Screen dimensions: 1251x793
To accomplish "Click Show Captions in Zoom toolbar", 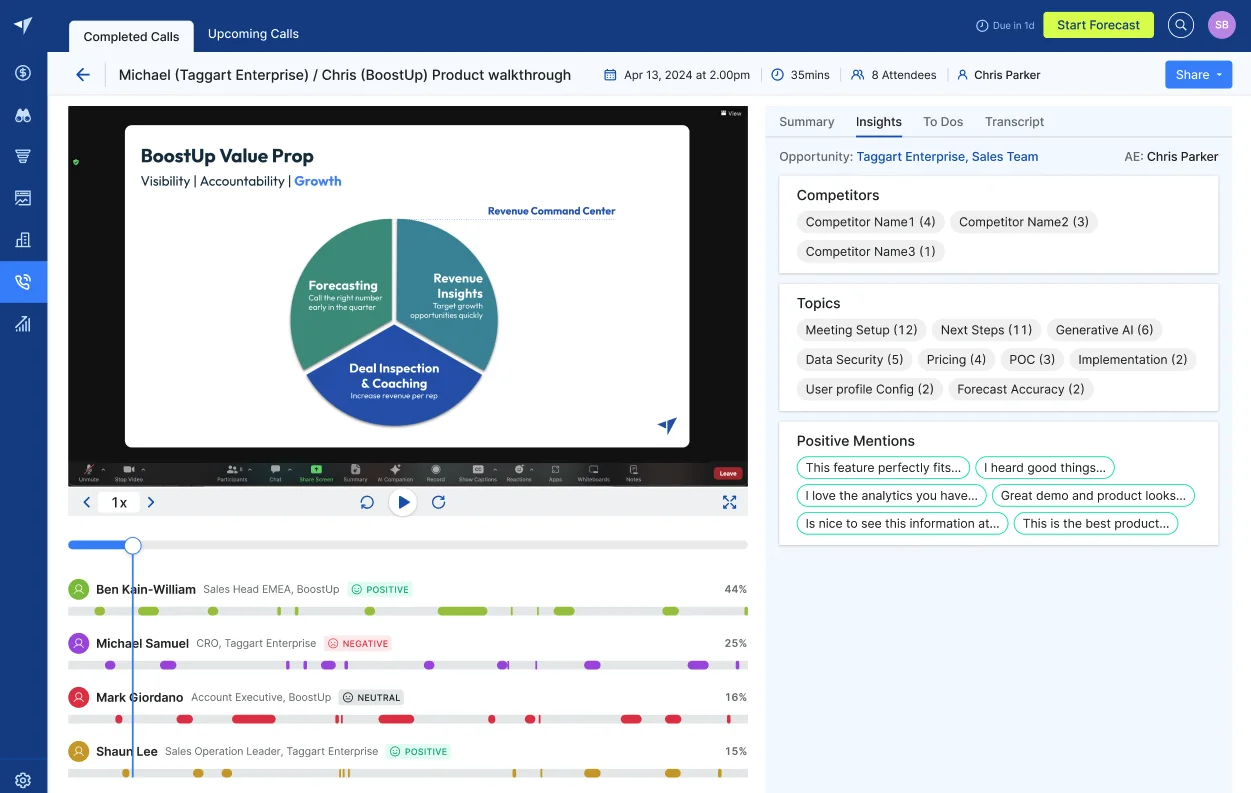I will click(478, 473).
